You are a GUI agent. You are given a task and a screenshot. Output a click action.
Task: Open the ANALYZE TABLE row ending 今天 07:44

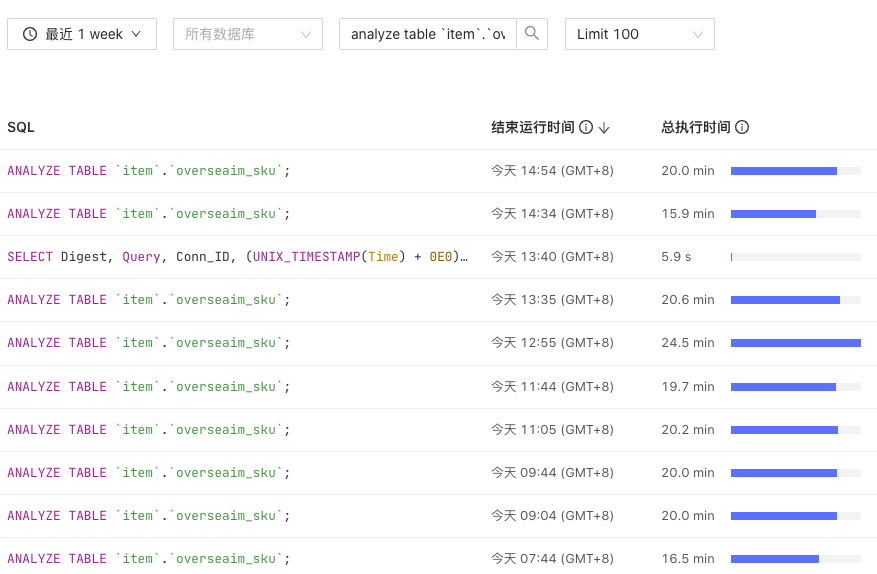pyautogui.click(x=438, y=558)
